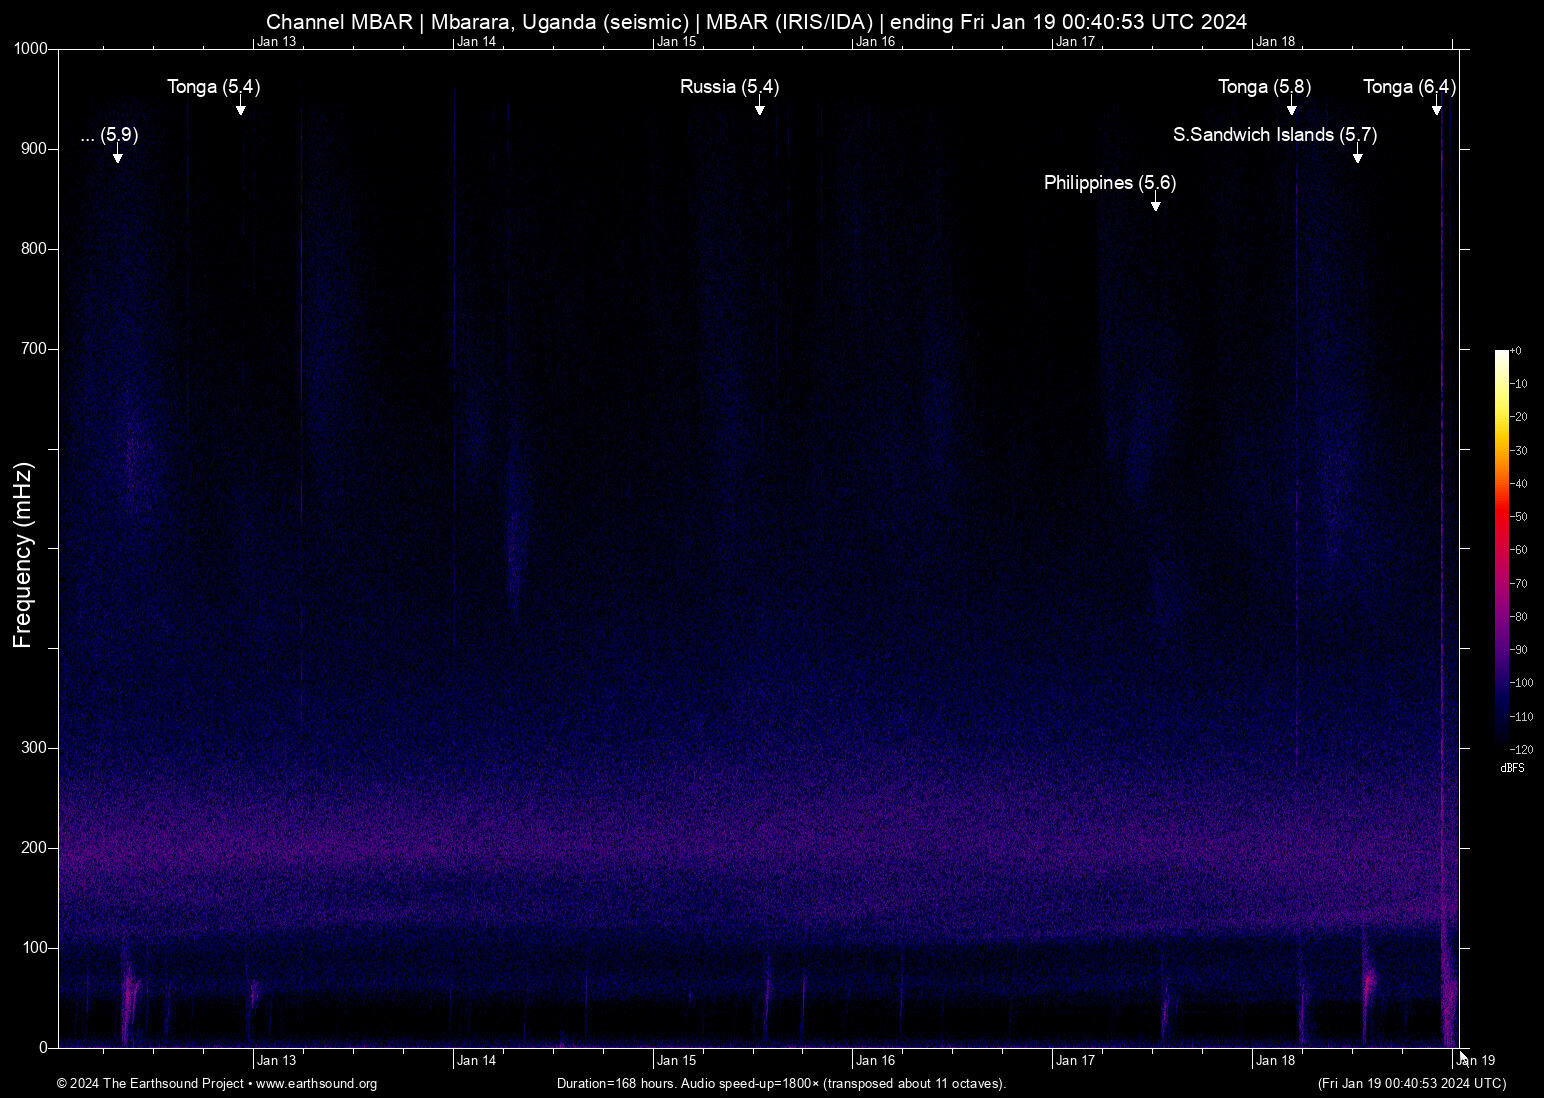
Task: Click the arrow marker below Tonga (5.8)
Action: click(x=1292, y=108)
